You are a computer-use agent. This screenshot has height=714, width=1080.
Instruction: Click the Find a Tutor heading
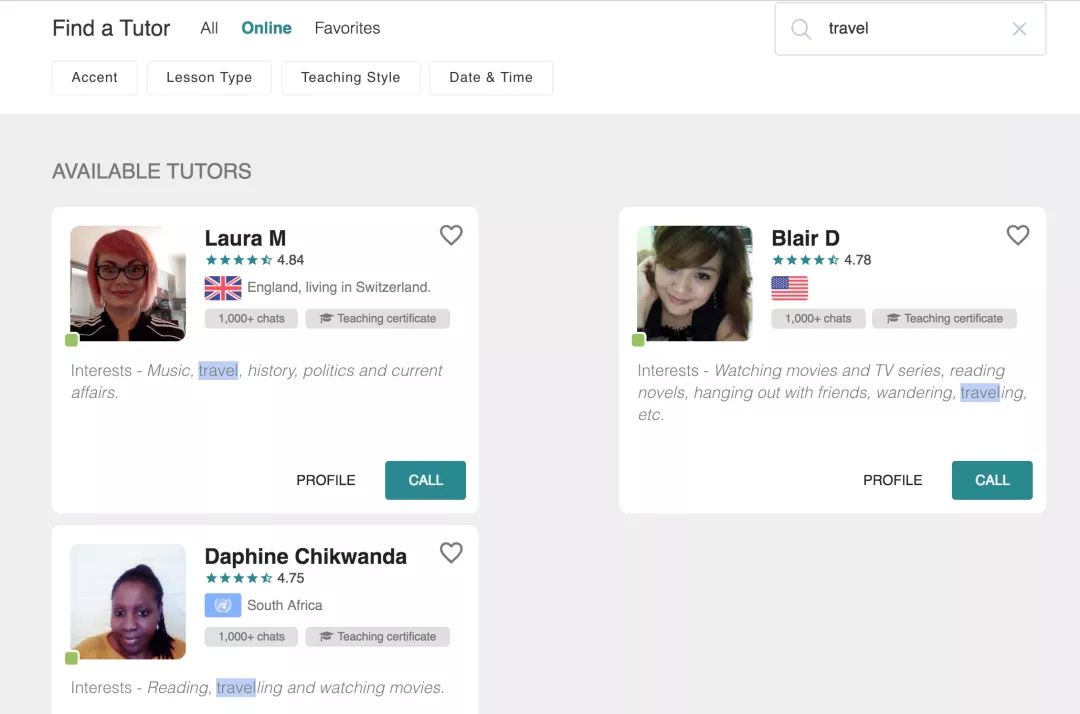111,28
